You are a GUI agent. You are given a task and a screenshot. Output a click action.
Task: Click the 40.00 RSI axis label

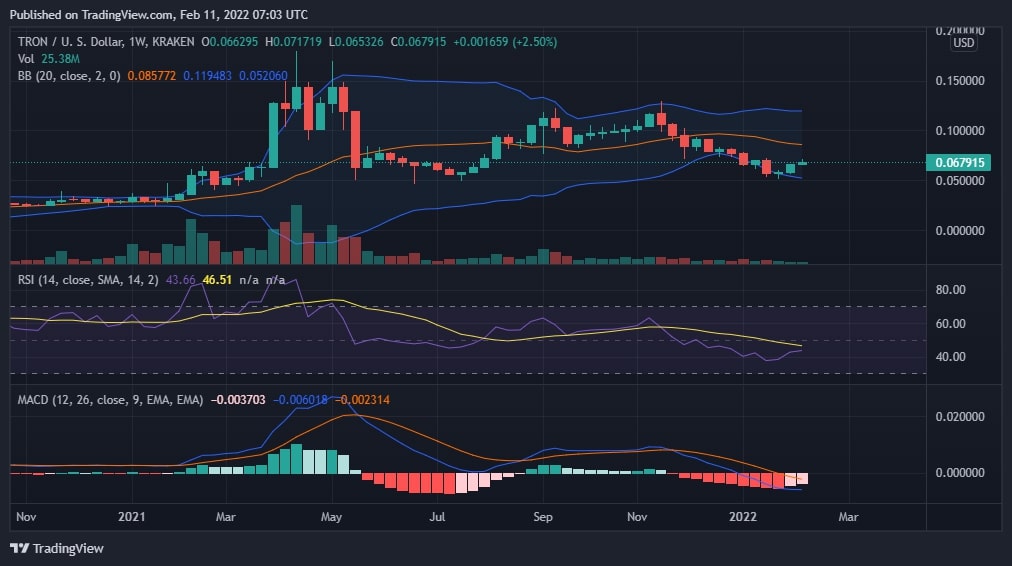pos(951,357)
